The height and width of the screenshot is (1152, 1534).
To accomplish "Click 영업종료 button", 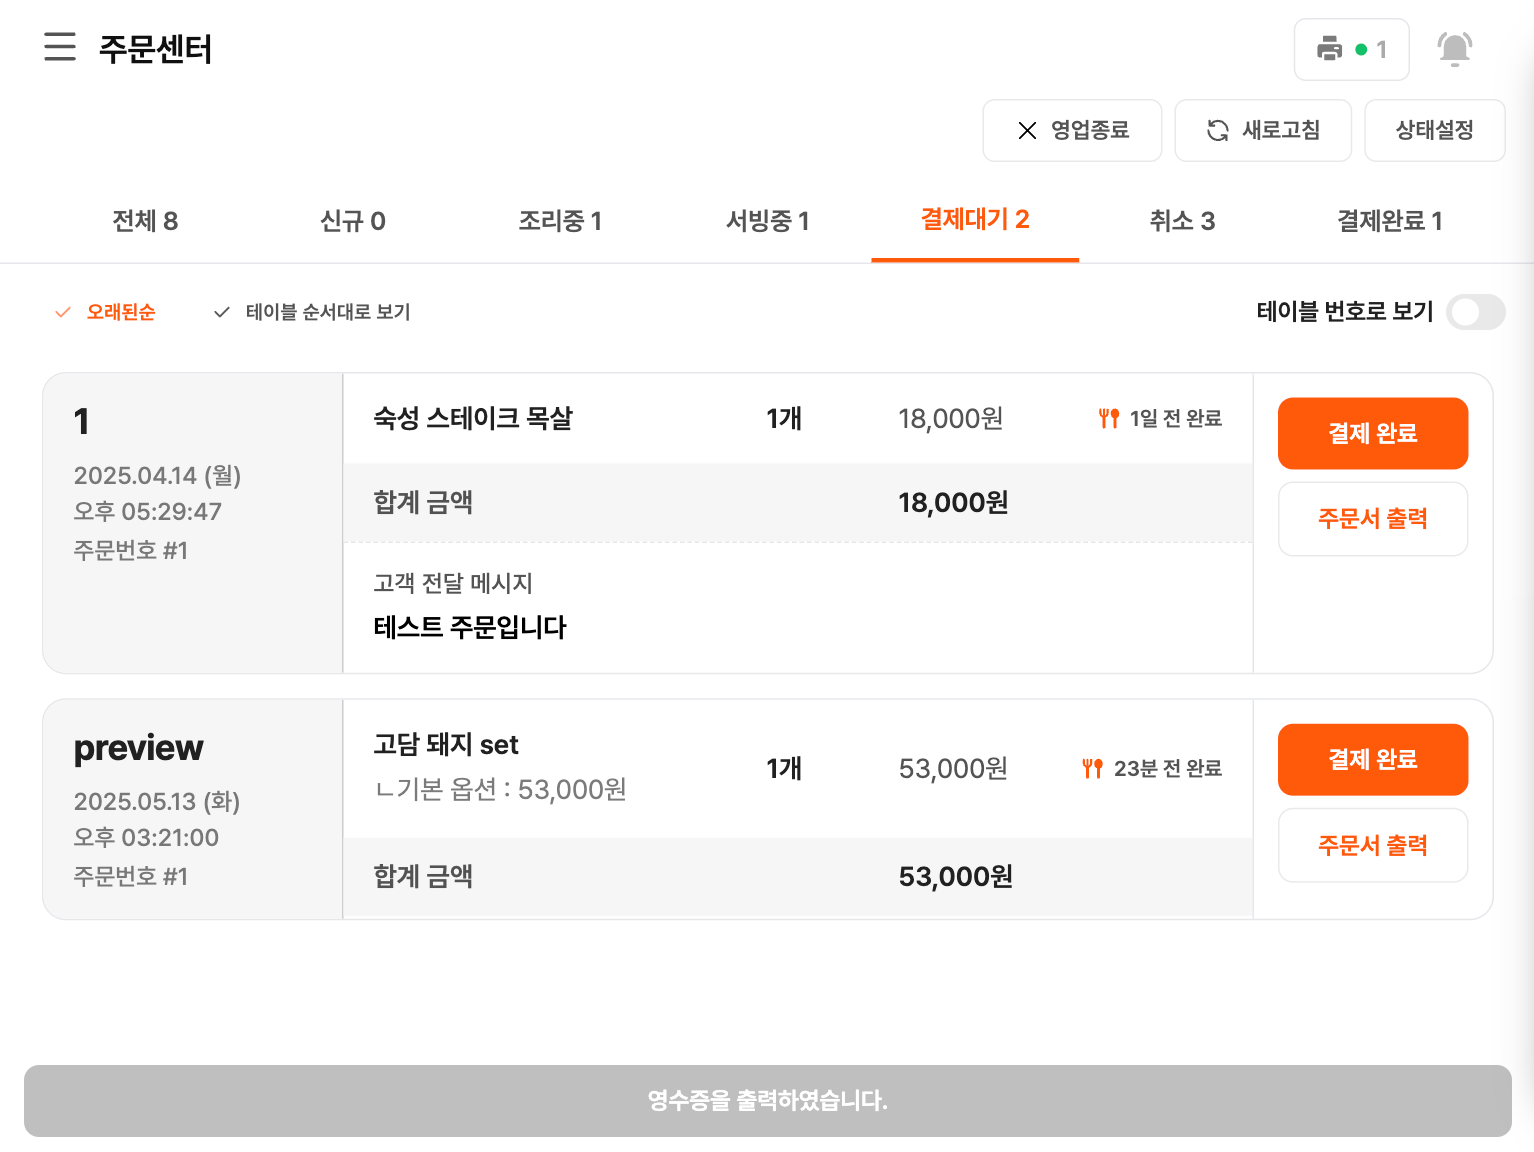I will tap(1072, 130).
